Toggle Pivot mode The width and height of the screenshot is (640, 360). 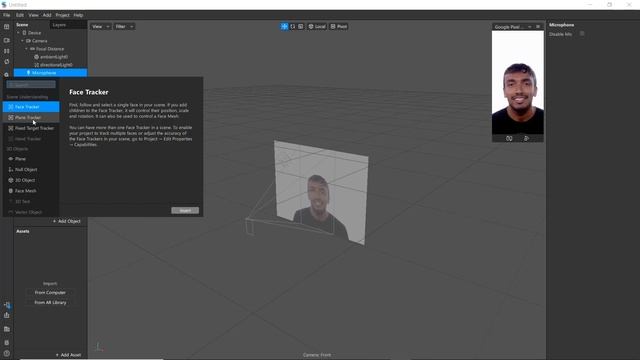339,27
